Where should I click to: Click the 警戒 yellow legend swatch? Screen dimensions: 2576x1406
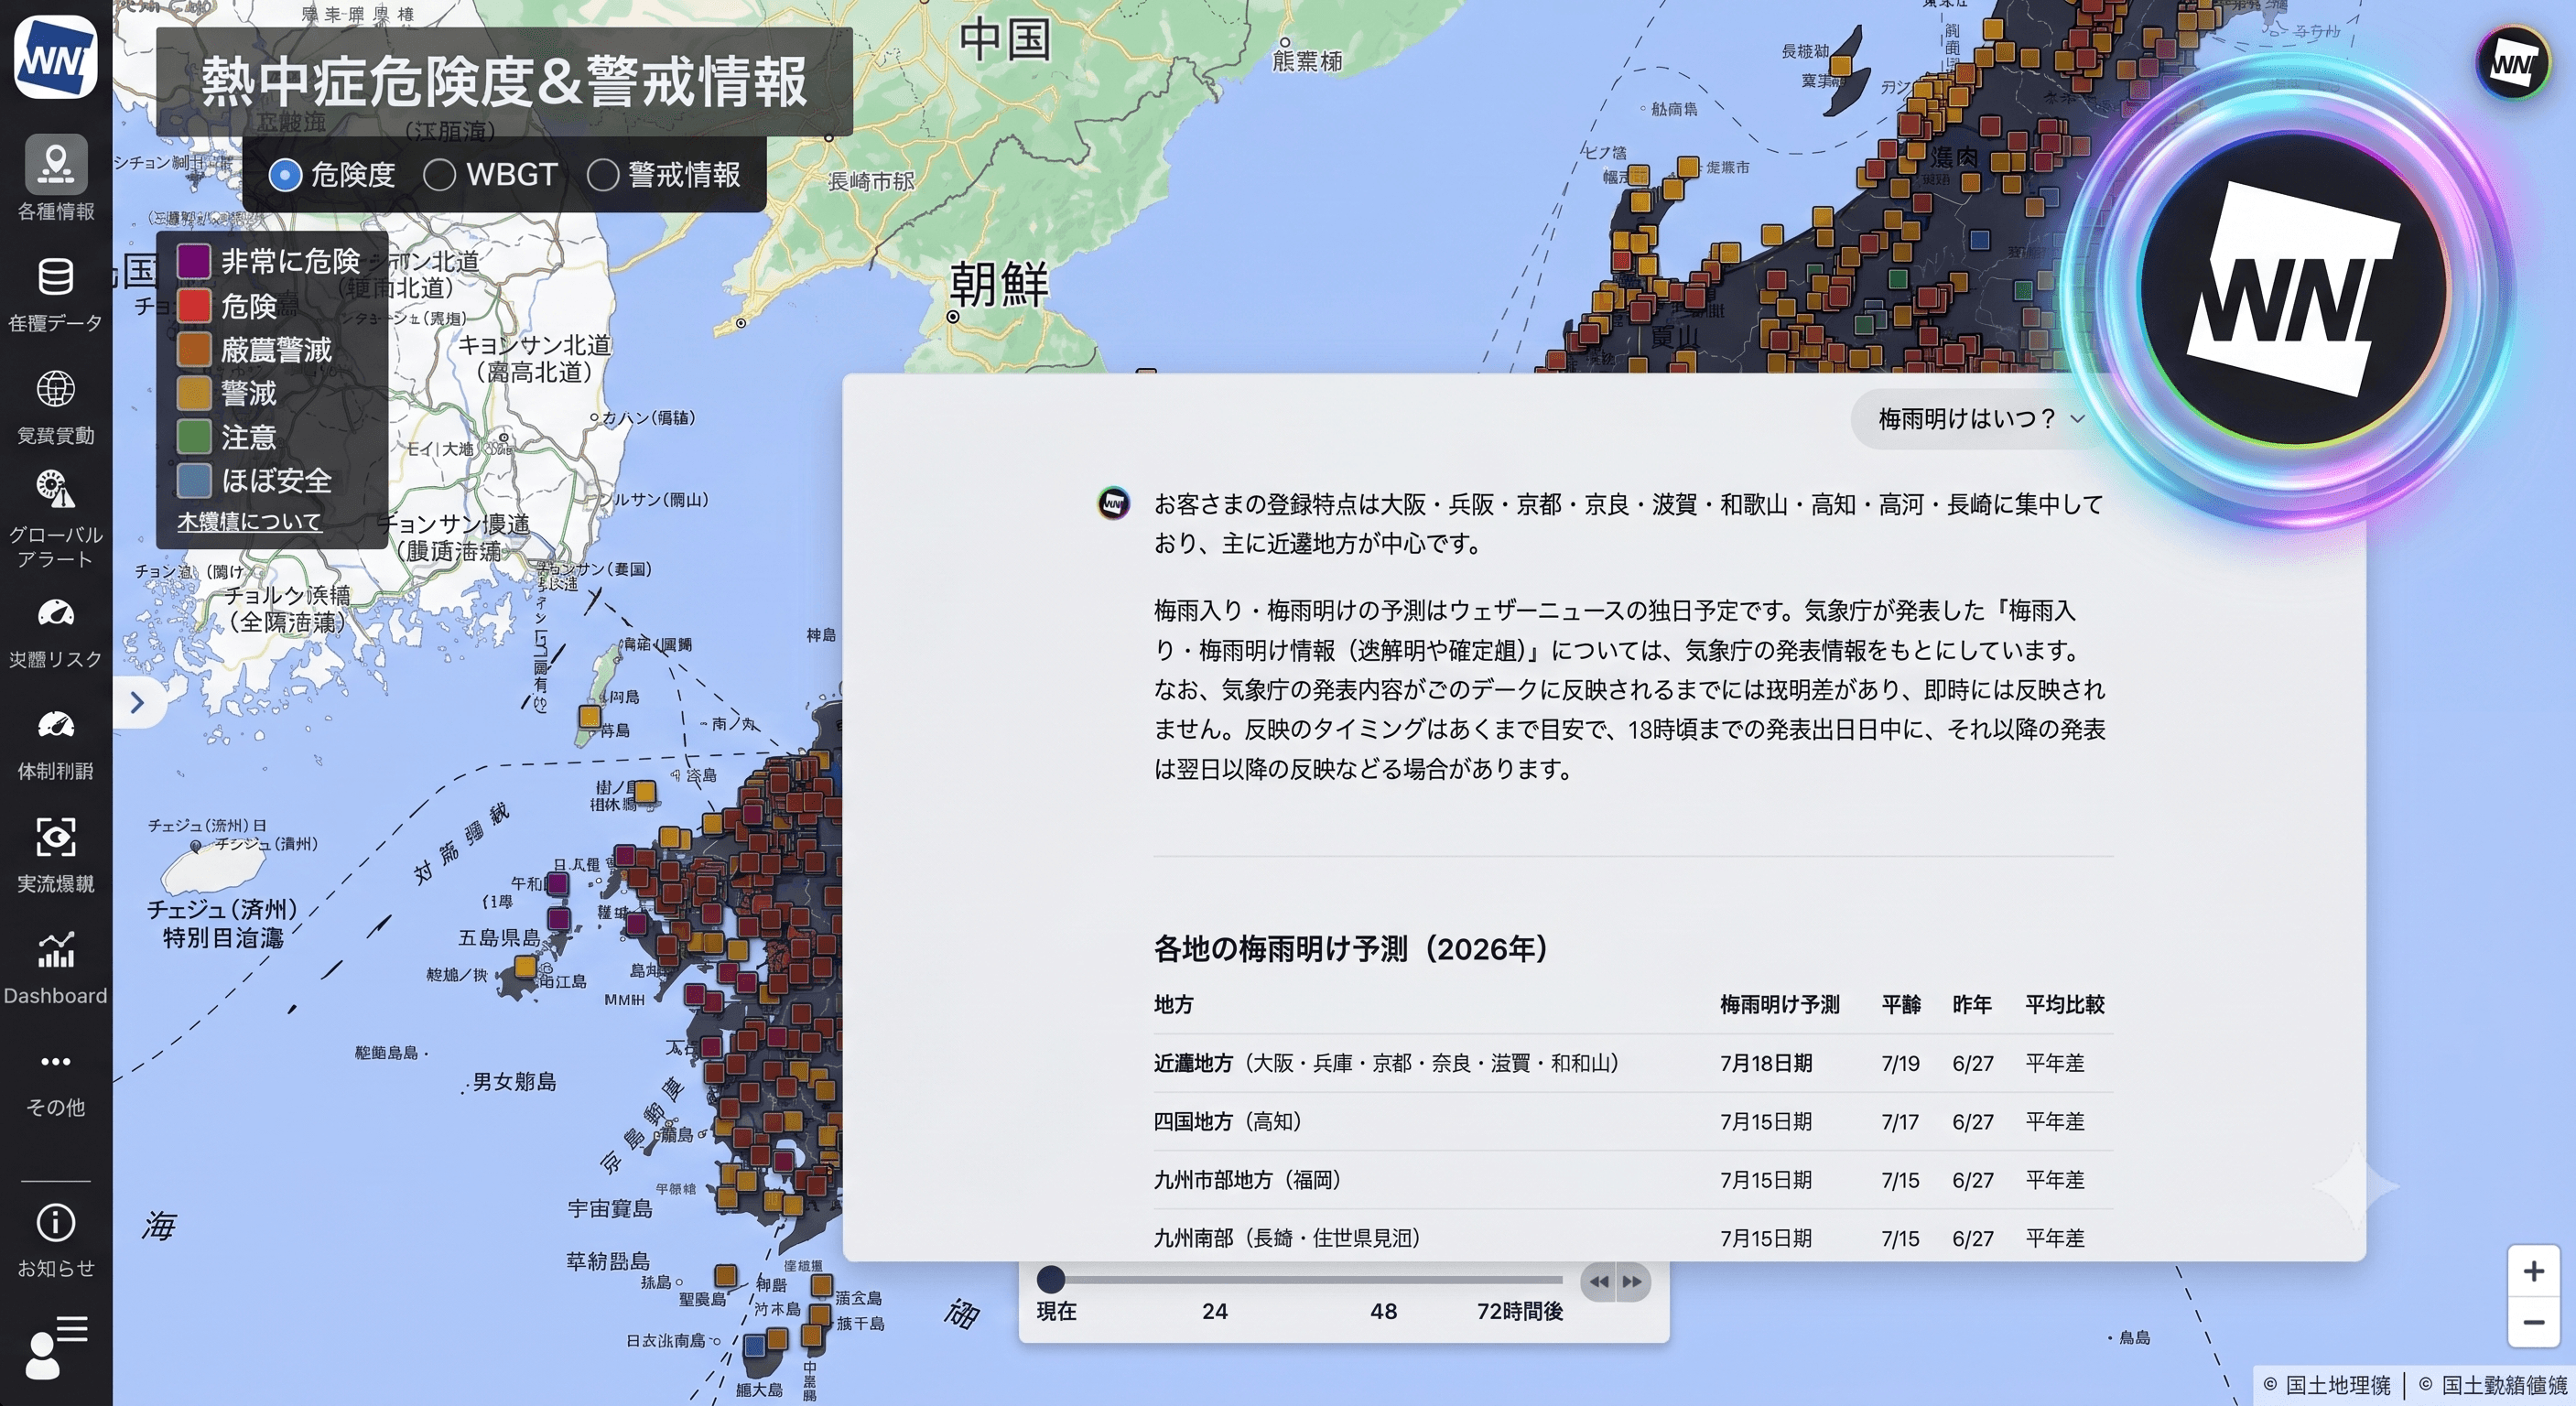(x=194, y=393)
